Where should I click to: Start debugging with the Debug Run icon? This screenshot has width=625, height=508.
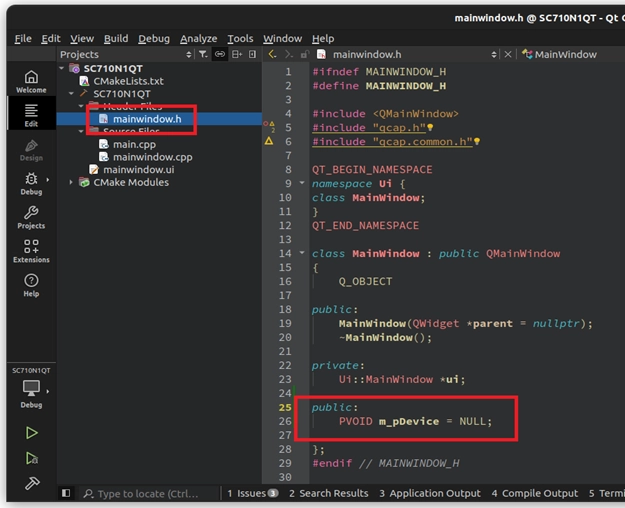[x=31, y=458]
